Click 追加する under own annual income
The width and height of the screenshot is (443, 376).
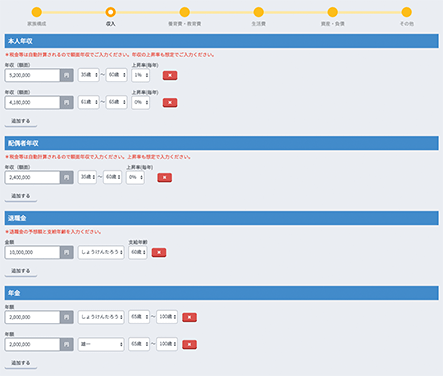tap(21, 121)
